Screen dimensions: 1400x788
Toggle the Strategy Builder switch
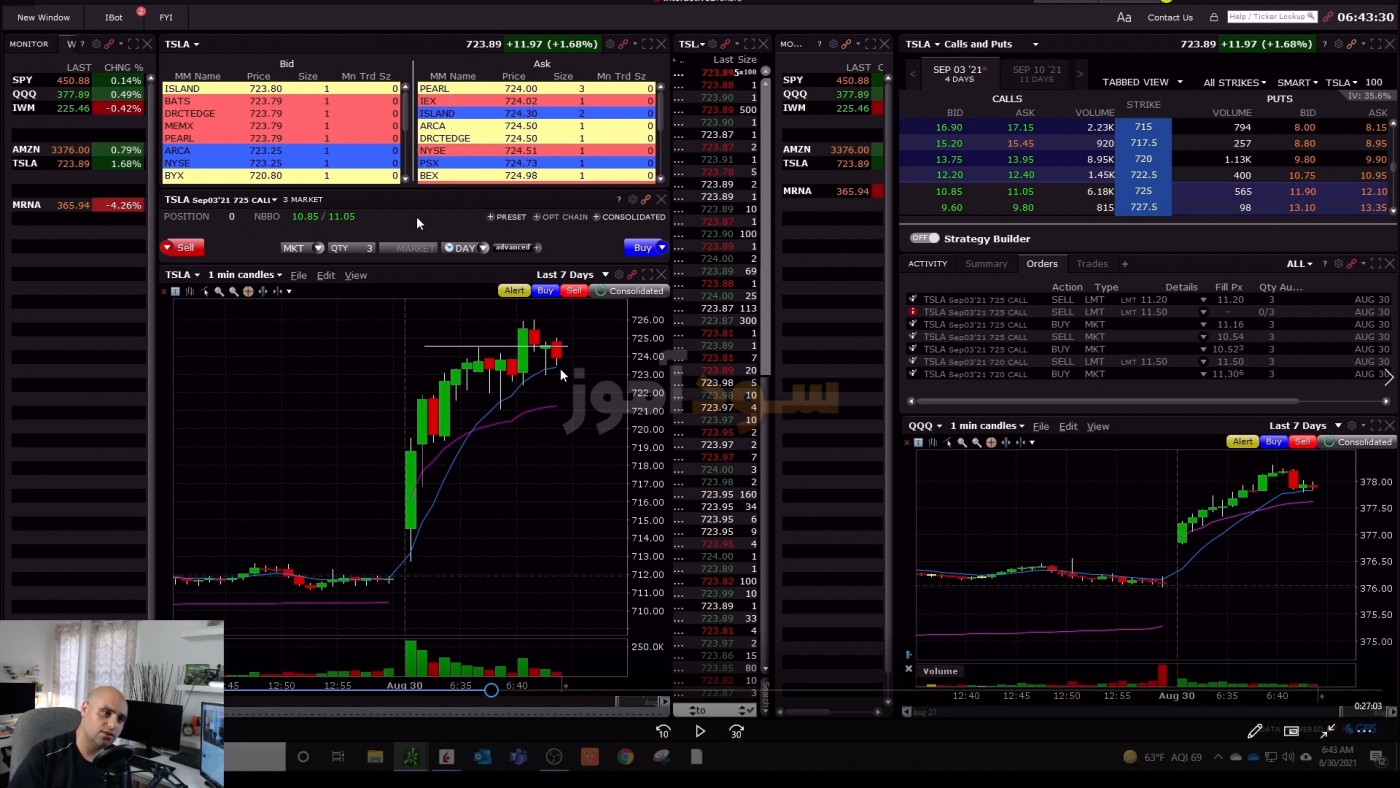[925, 238]
